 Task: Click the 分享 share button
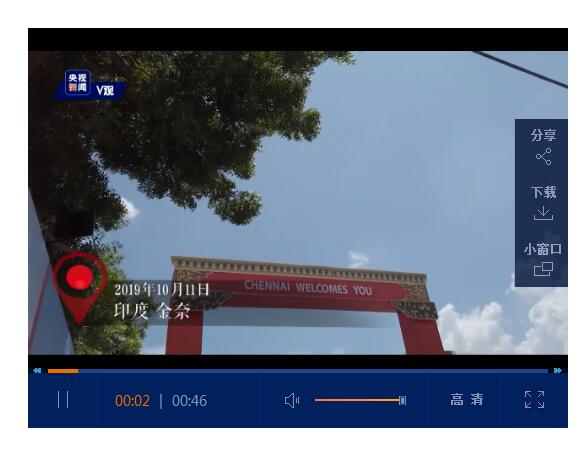[543, 135]
